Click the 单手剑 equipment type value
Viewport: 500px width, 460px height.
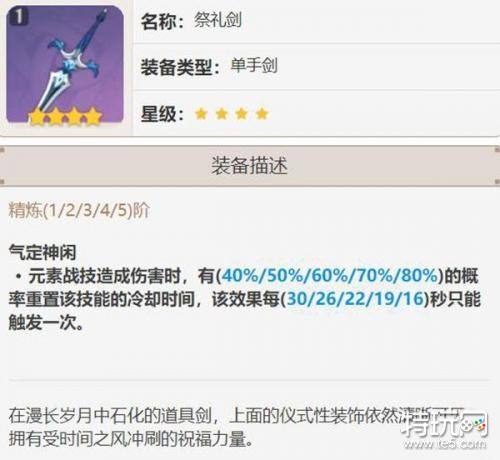click(x=254, y=65)
